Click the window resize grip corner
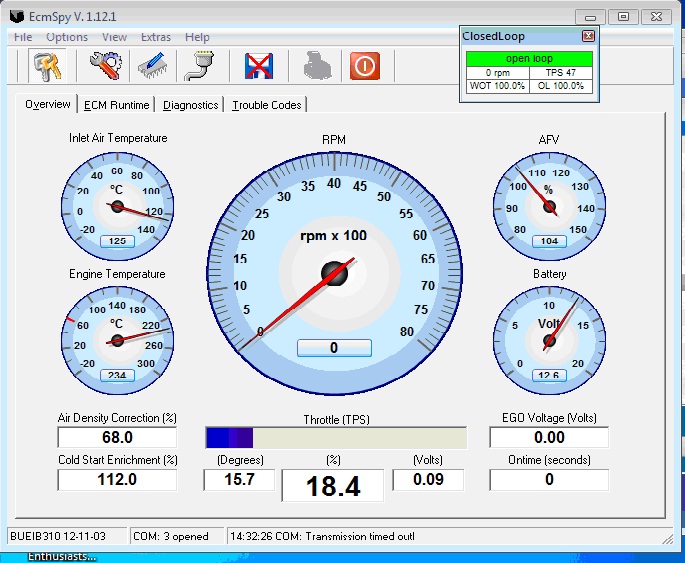 (x=668, y=539)
